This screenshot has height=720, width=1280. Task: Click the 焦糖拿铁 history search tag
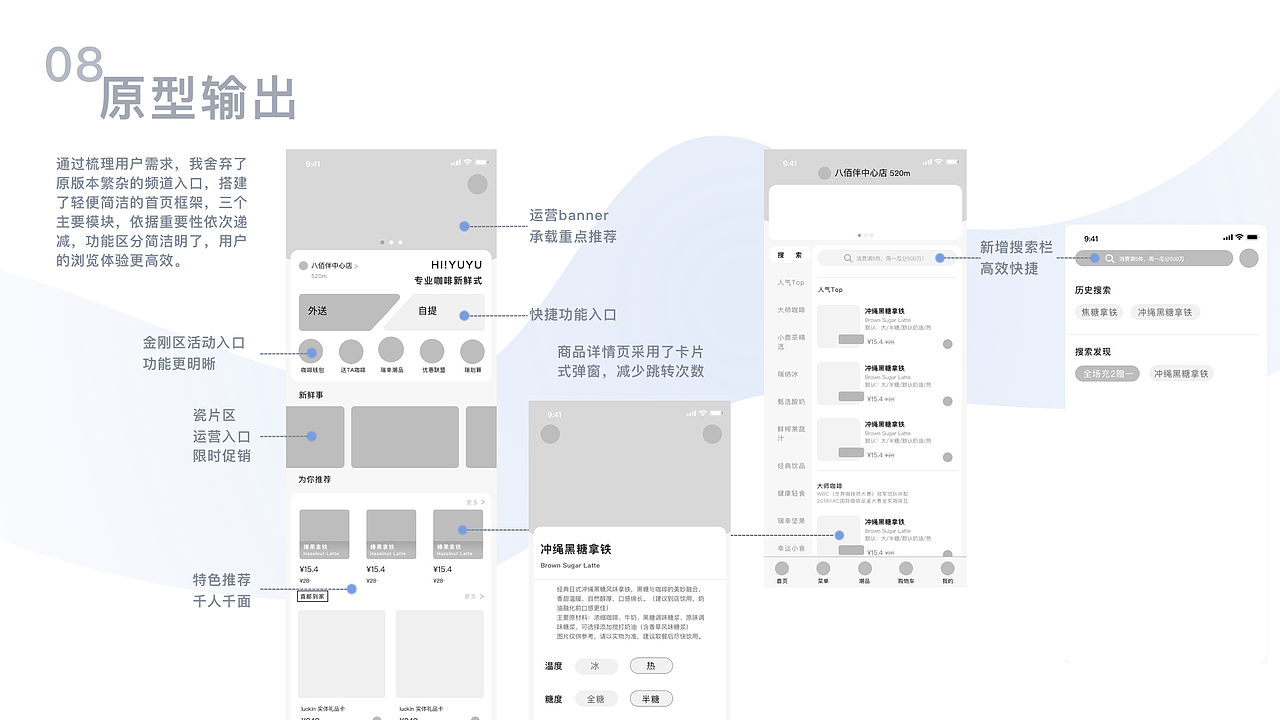pyautogui.click(x=1099, y=312)
